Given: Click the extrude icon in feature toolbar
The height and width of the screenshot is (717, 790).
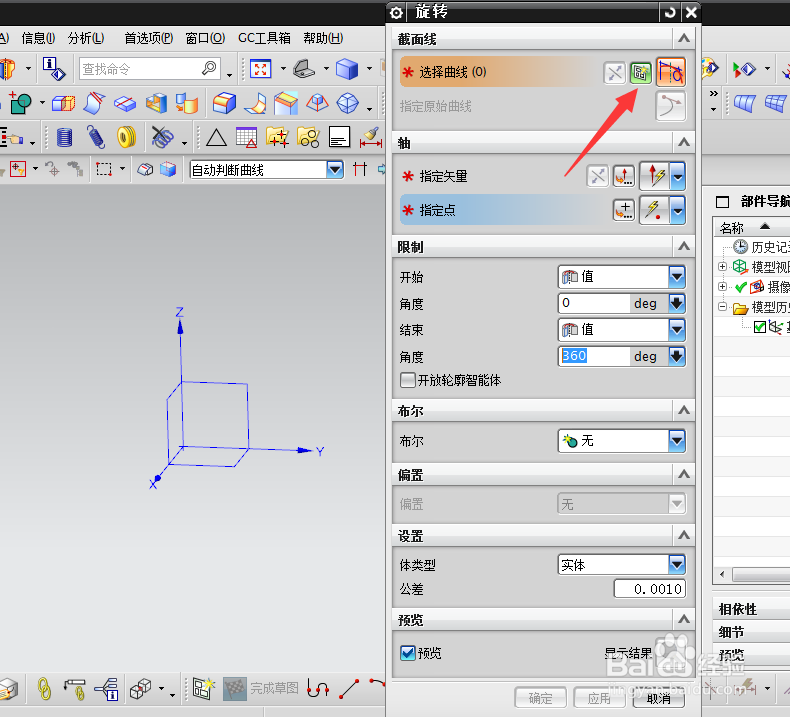Looking at the screenshot, I should [63, 103].
